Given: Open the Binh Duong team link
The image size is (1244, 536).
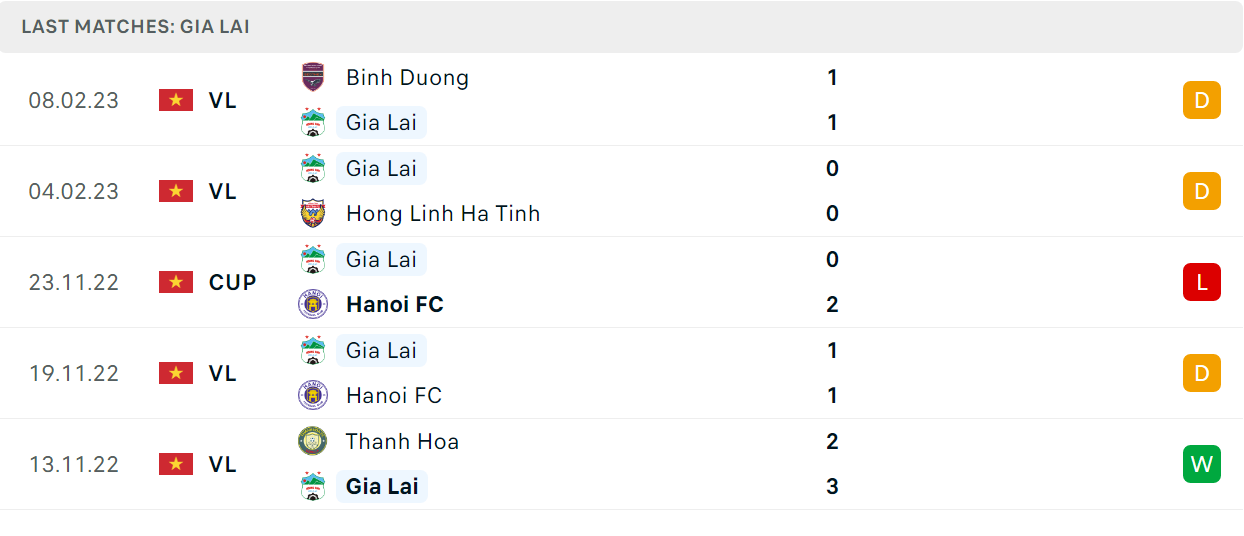Looking at the screenshot, I should click(x=407, y=77).
